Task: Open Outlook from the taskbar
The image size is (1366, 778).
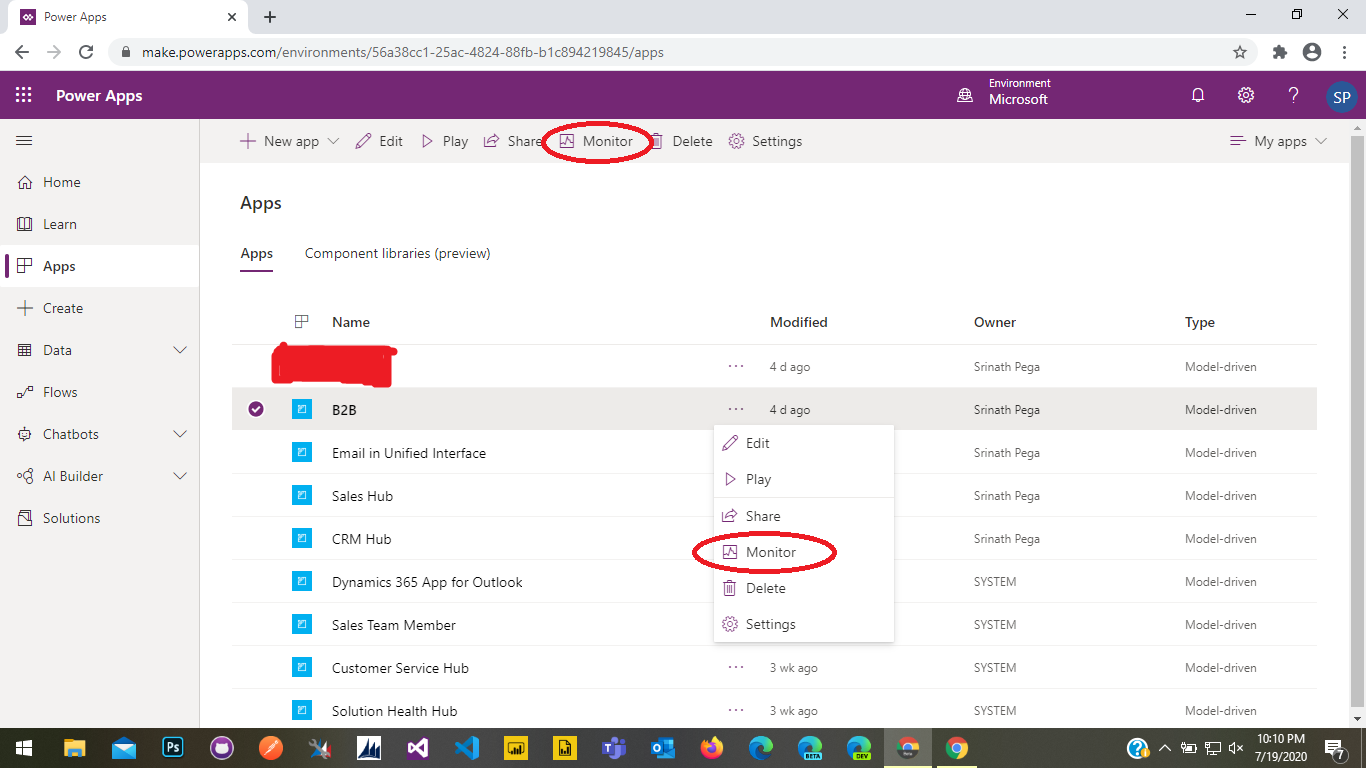Action: pyautogui.click(x=662, y=747)
